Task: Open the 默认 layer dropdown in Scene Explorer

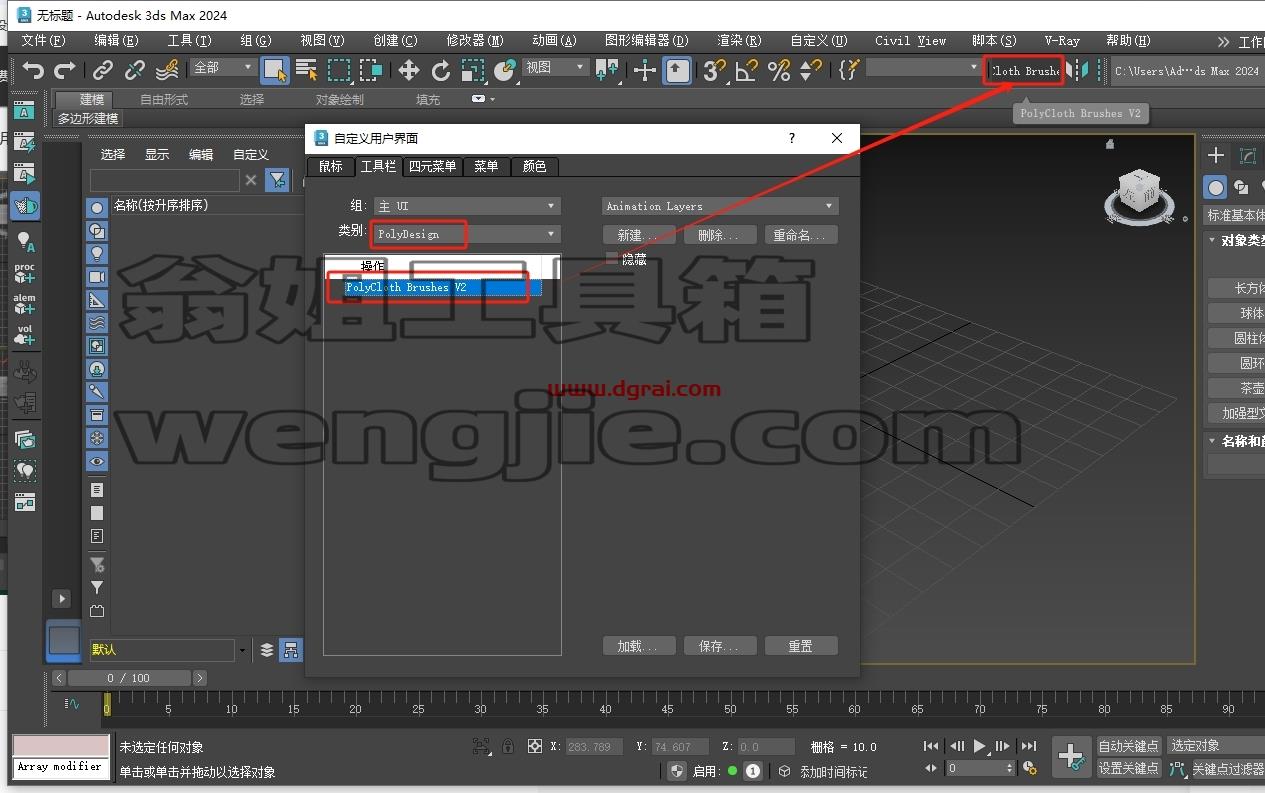Action: (x=168, y=650)
